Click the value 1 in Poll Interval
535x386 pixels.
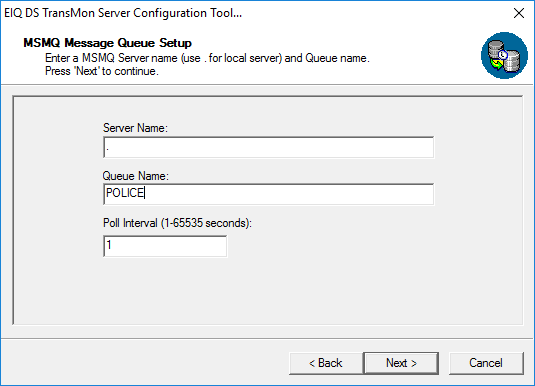point(109,245)
